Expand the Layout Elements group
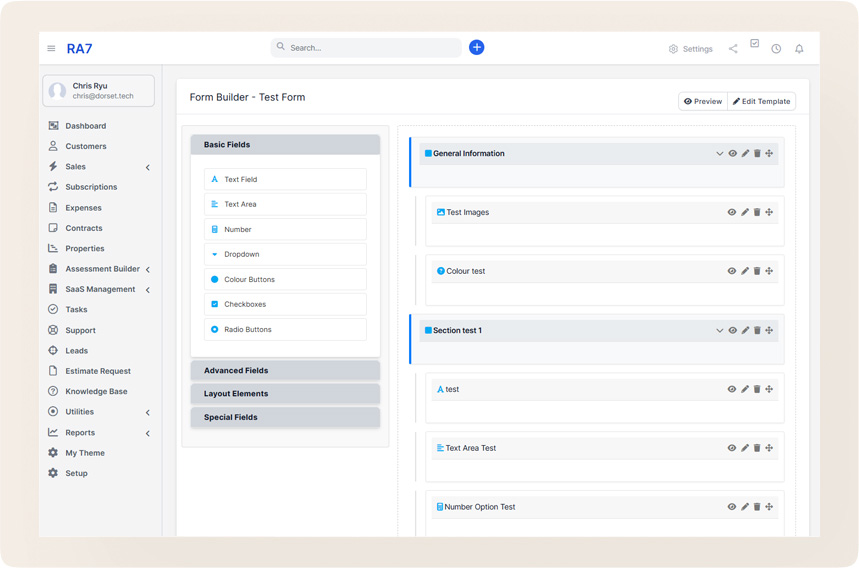The height and width of the screenshot is (568, 859). click(285, 393)
